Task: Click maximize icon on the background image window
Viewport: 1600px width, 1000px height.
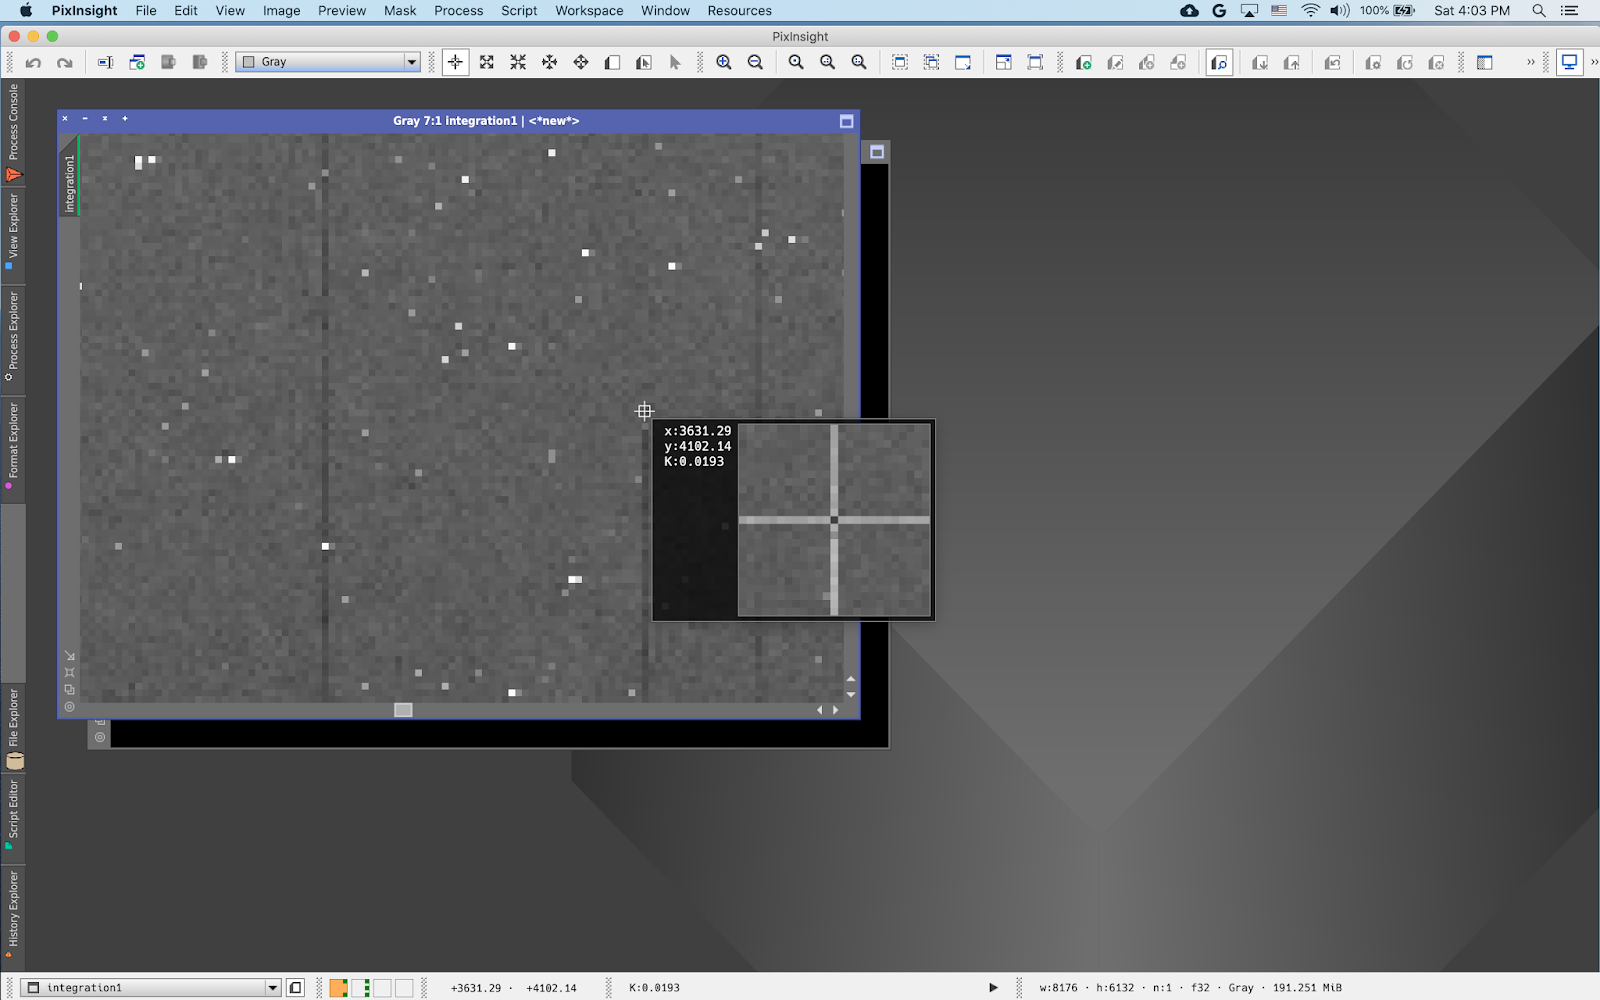Action: (x=877, y=152)
